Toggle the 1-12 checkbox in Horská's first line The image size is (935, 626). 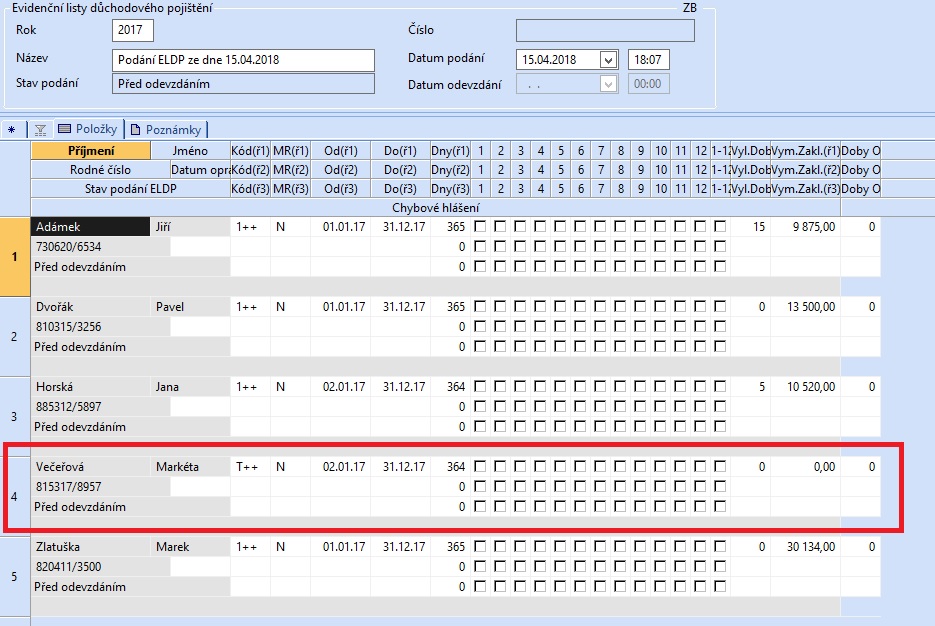721,387
